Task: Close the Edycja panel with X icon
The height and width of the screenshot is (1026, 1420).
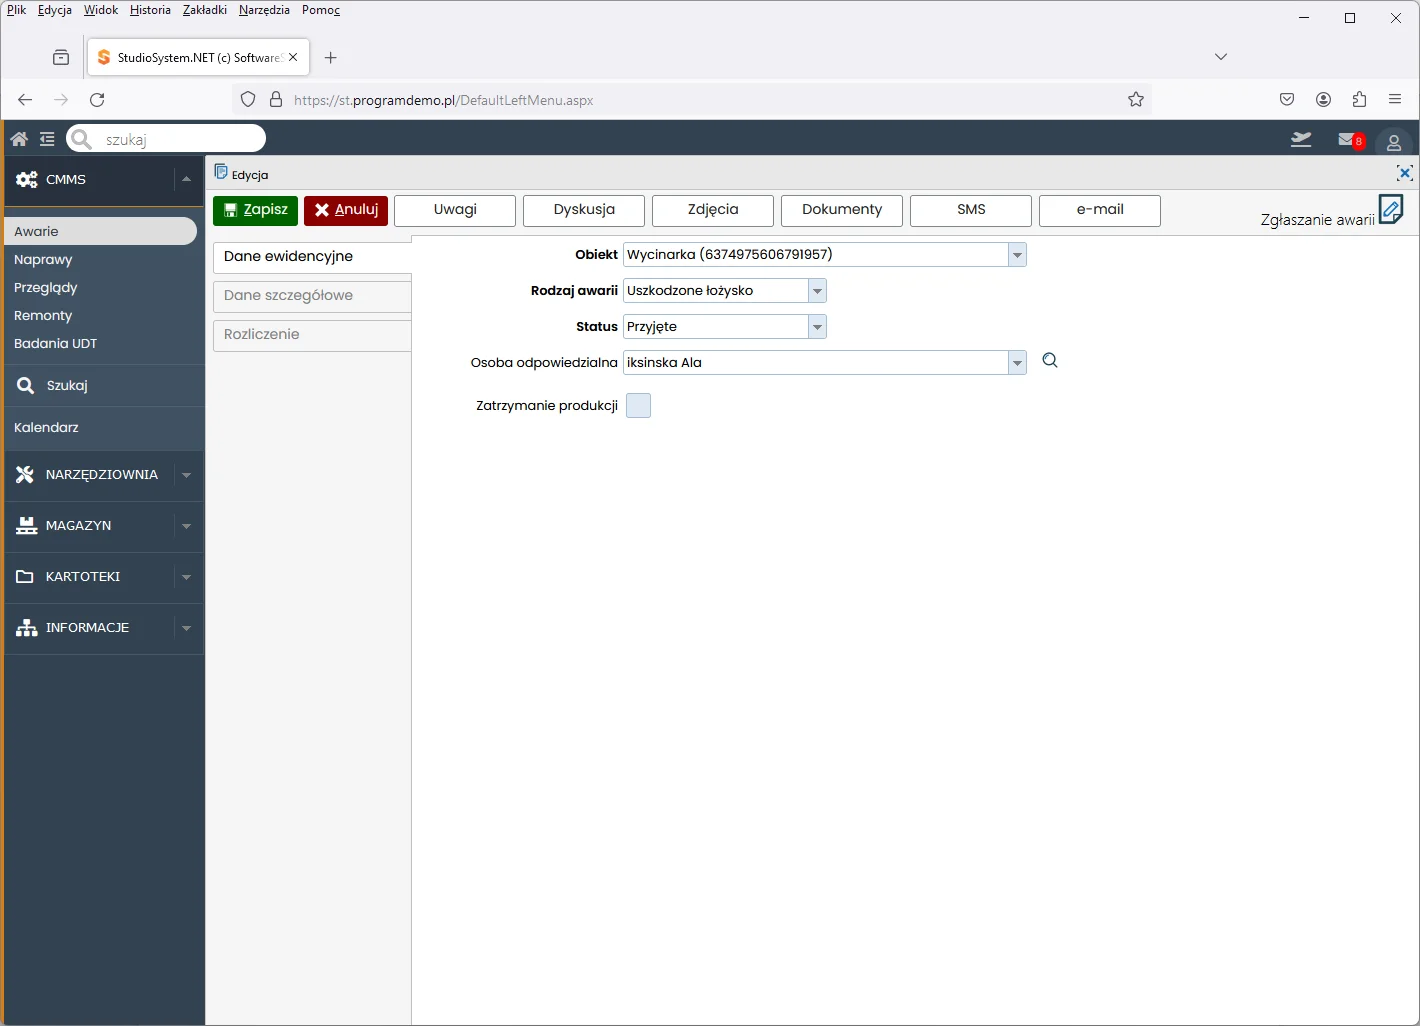Action: [1404, 173]
